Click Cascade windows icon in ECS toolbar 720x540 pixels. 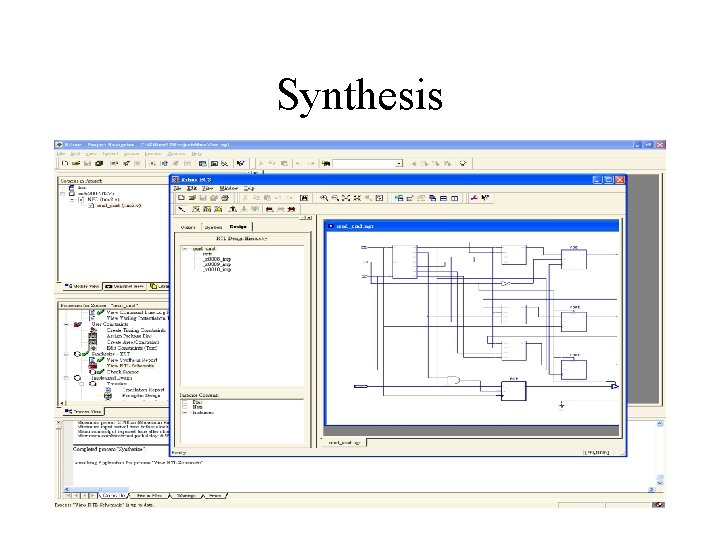(x=432, y=198)
